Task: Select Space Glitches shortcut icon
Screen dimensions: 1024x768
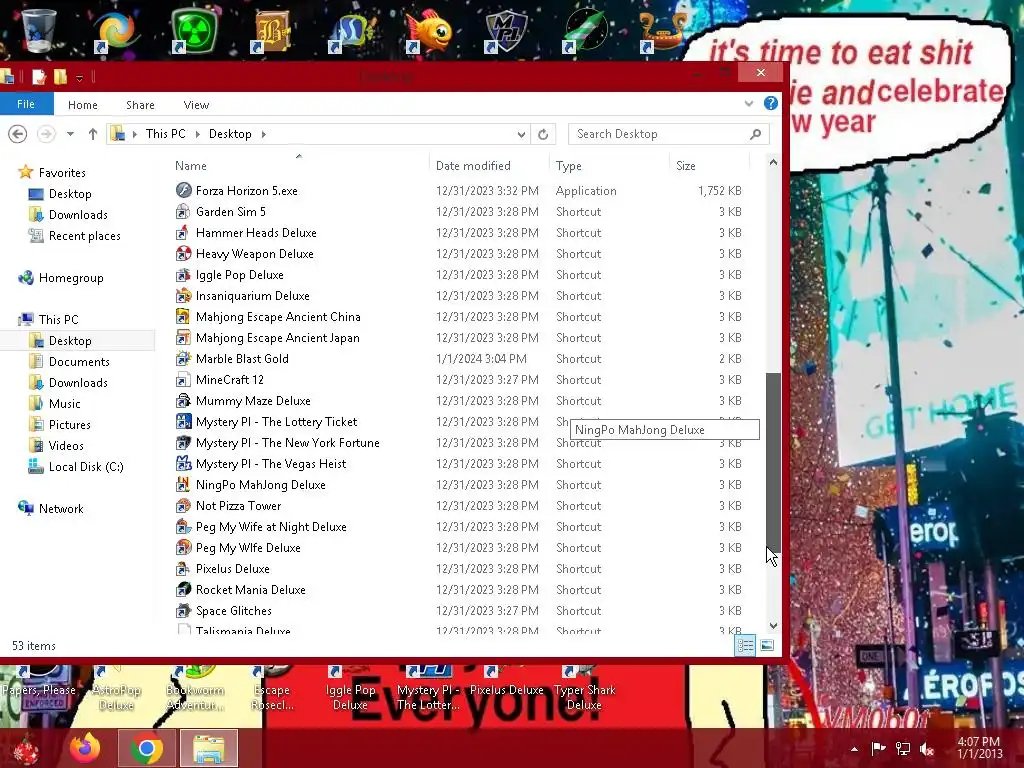Action: (x=184, y=611)
